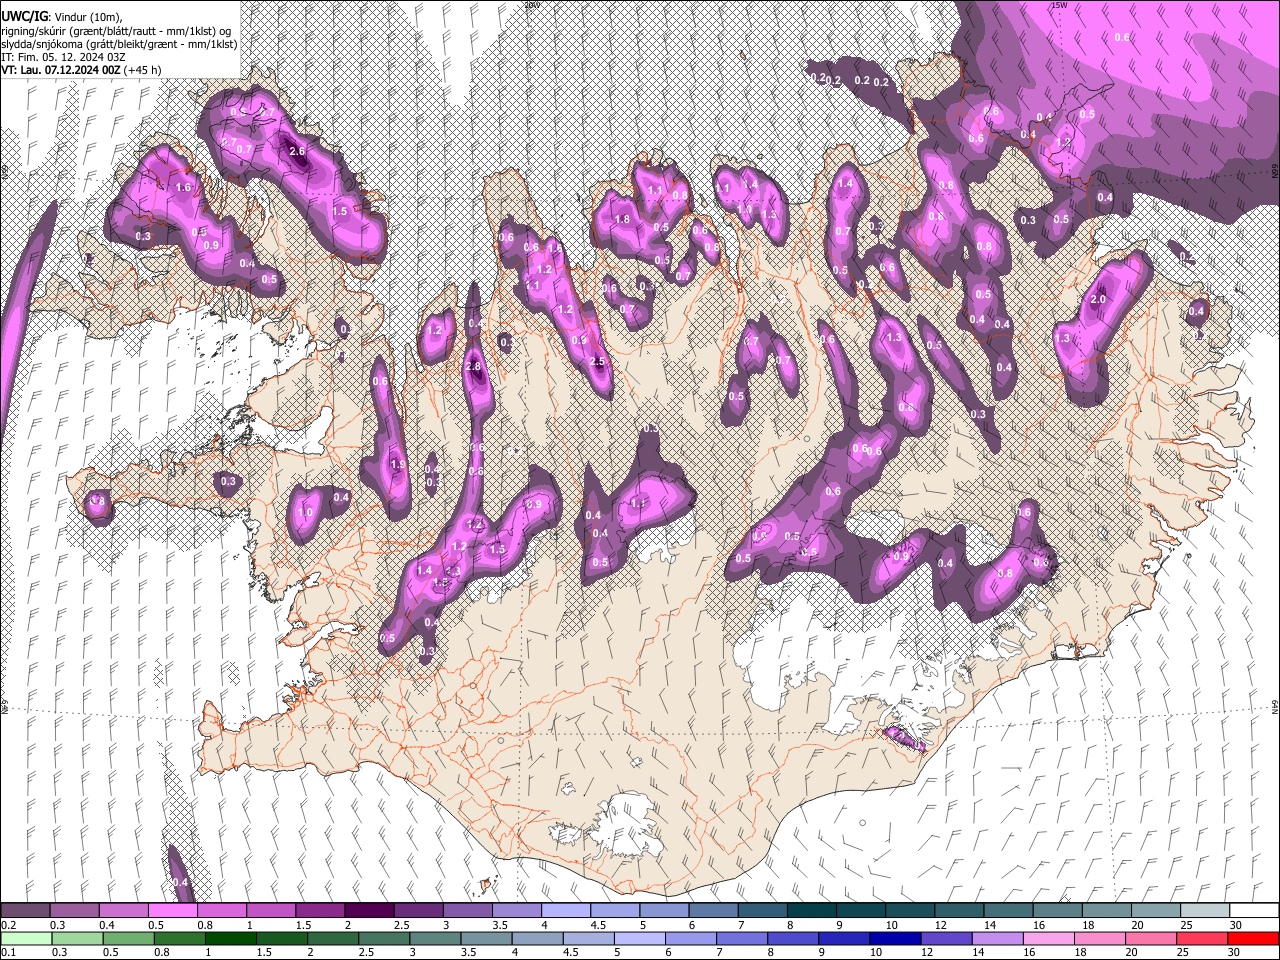Click the 0.1 label under the green bar
1280x960 pixels.
[8, 952]
